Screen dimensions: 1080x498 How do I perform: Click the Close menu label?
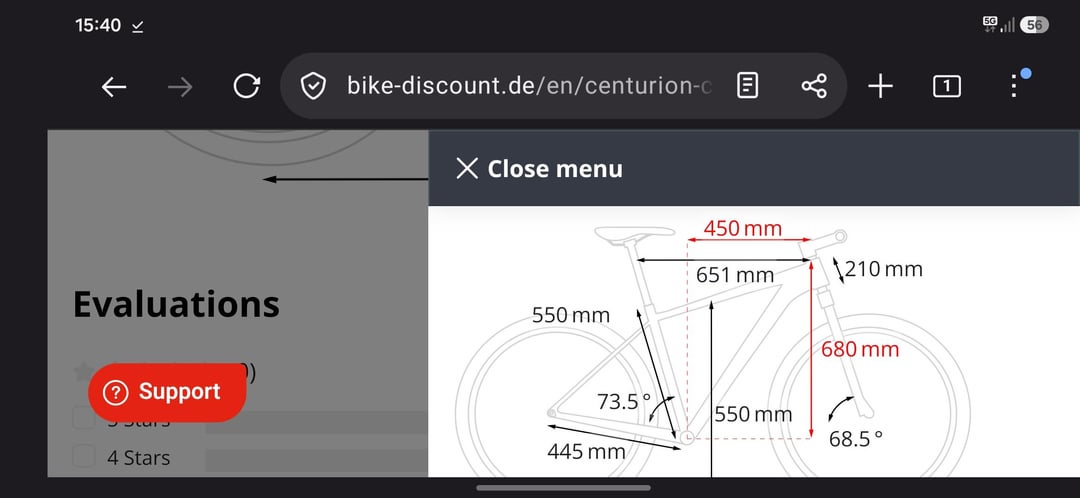click(555, 169)
